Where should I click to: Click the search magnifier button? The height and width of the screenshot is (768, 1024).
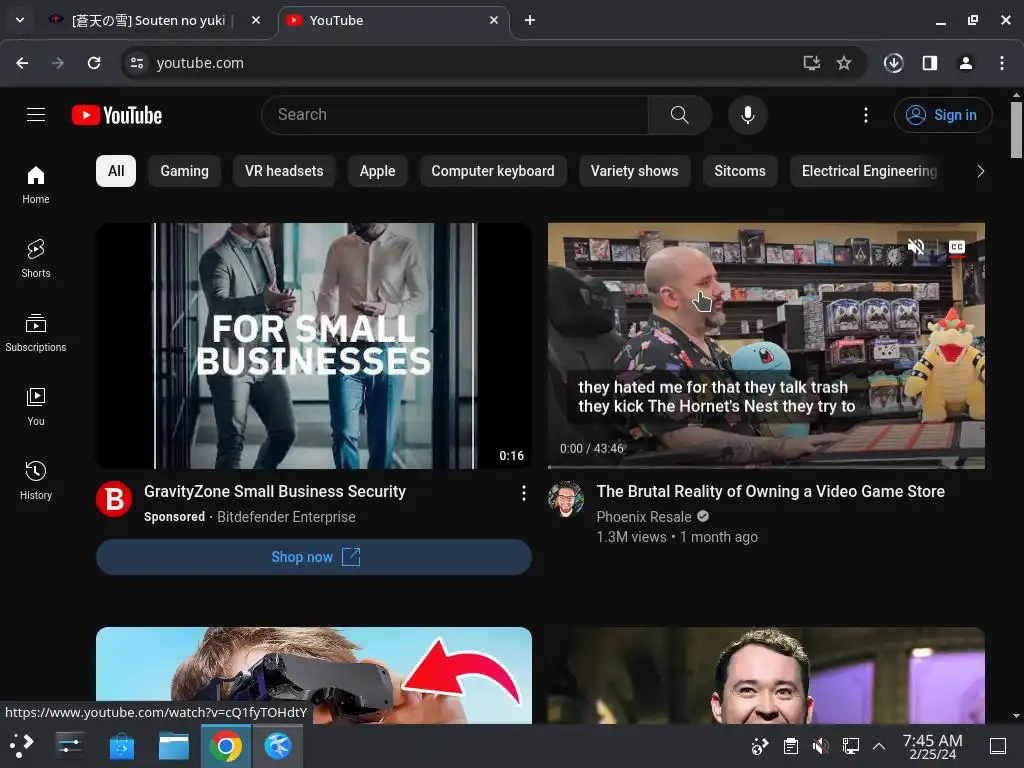click(x=679, y=115)
